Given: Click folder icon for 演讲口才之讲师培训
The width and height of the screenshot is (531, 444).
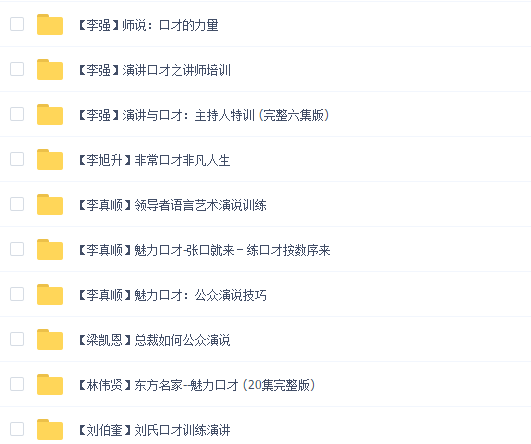Looking at the screenshot, I should (x=50, y=69).
